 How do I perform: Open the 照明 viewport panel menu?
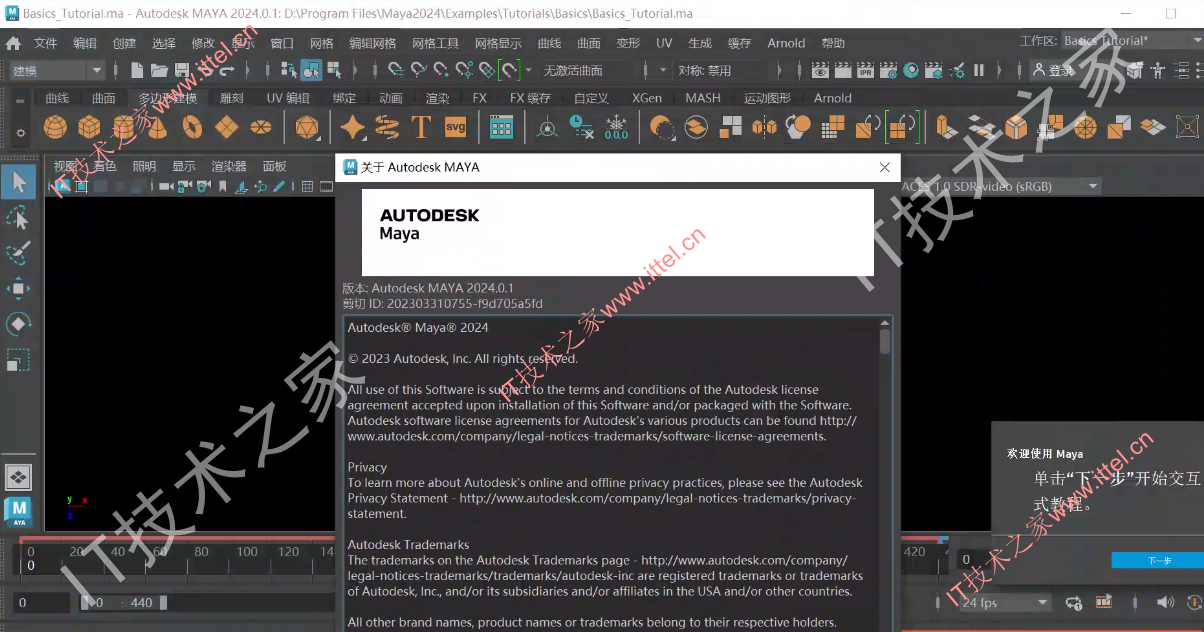coord(144,166)
